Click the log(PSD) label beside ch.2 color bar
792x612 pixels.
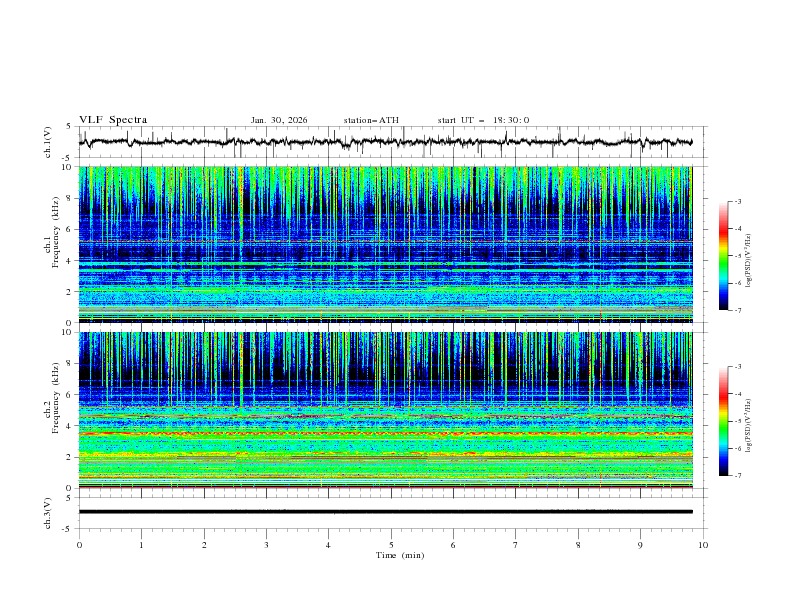pos(749,425)
